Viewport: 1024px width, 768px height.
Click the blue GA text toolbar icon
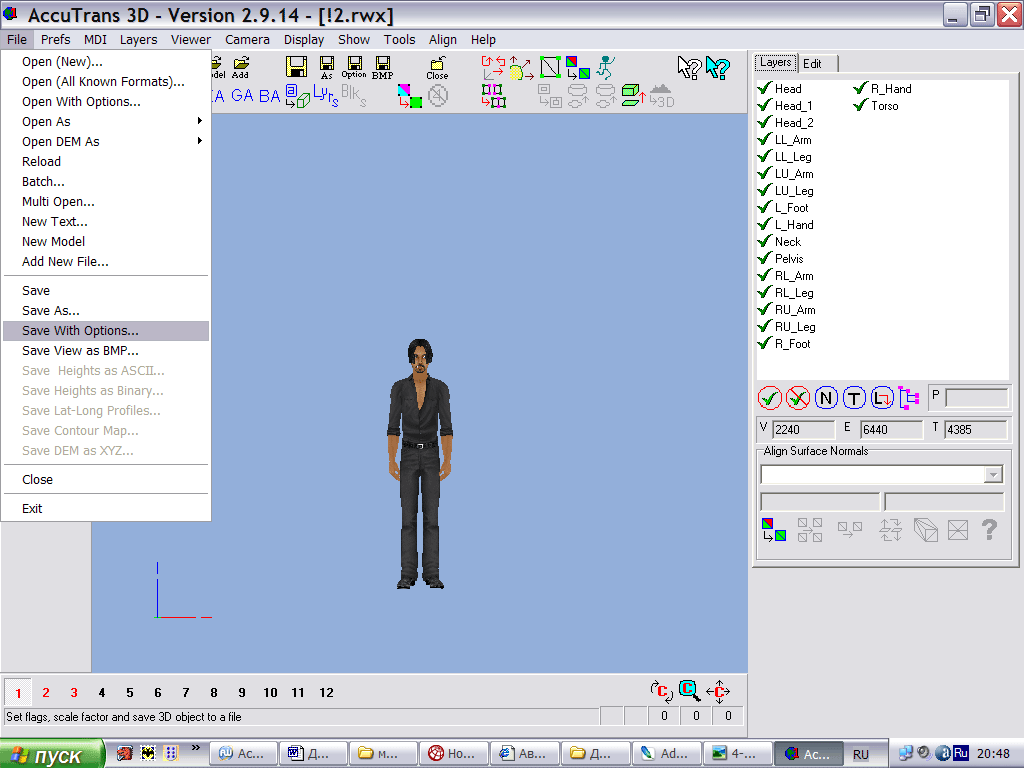click(x=242, y=95)
